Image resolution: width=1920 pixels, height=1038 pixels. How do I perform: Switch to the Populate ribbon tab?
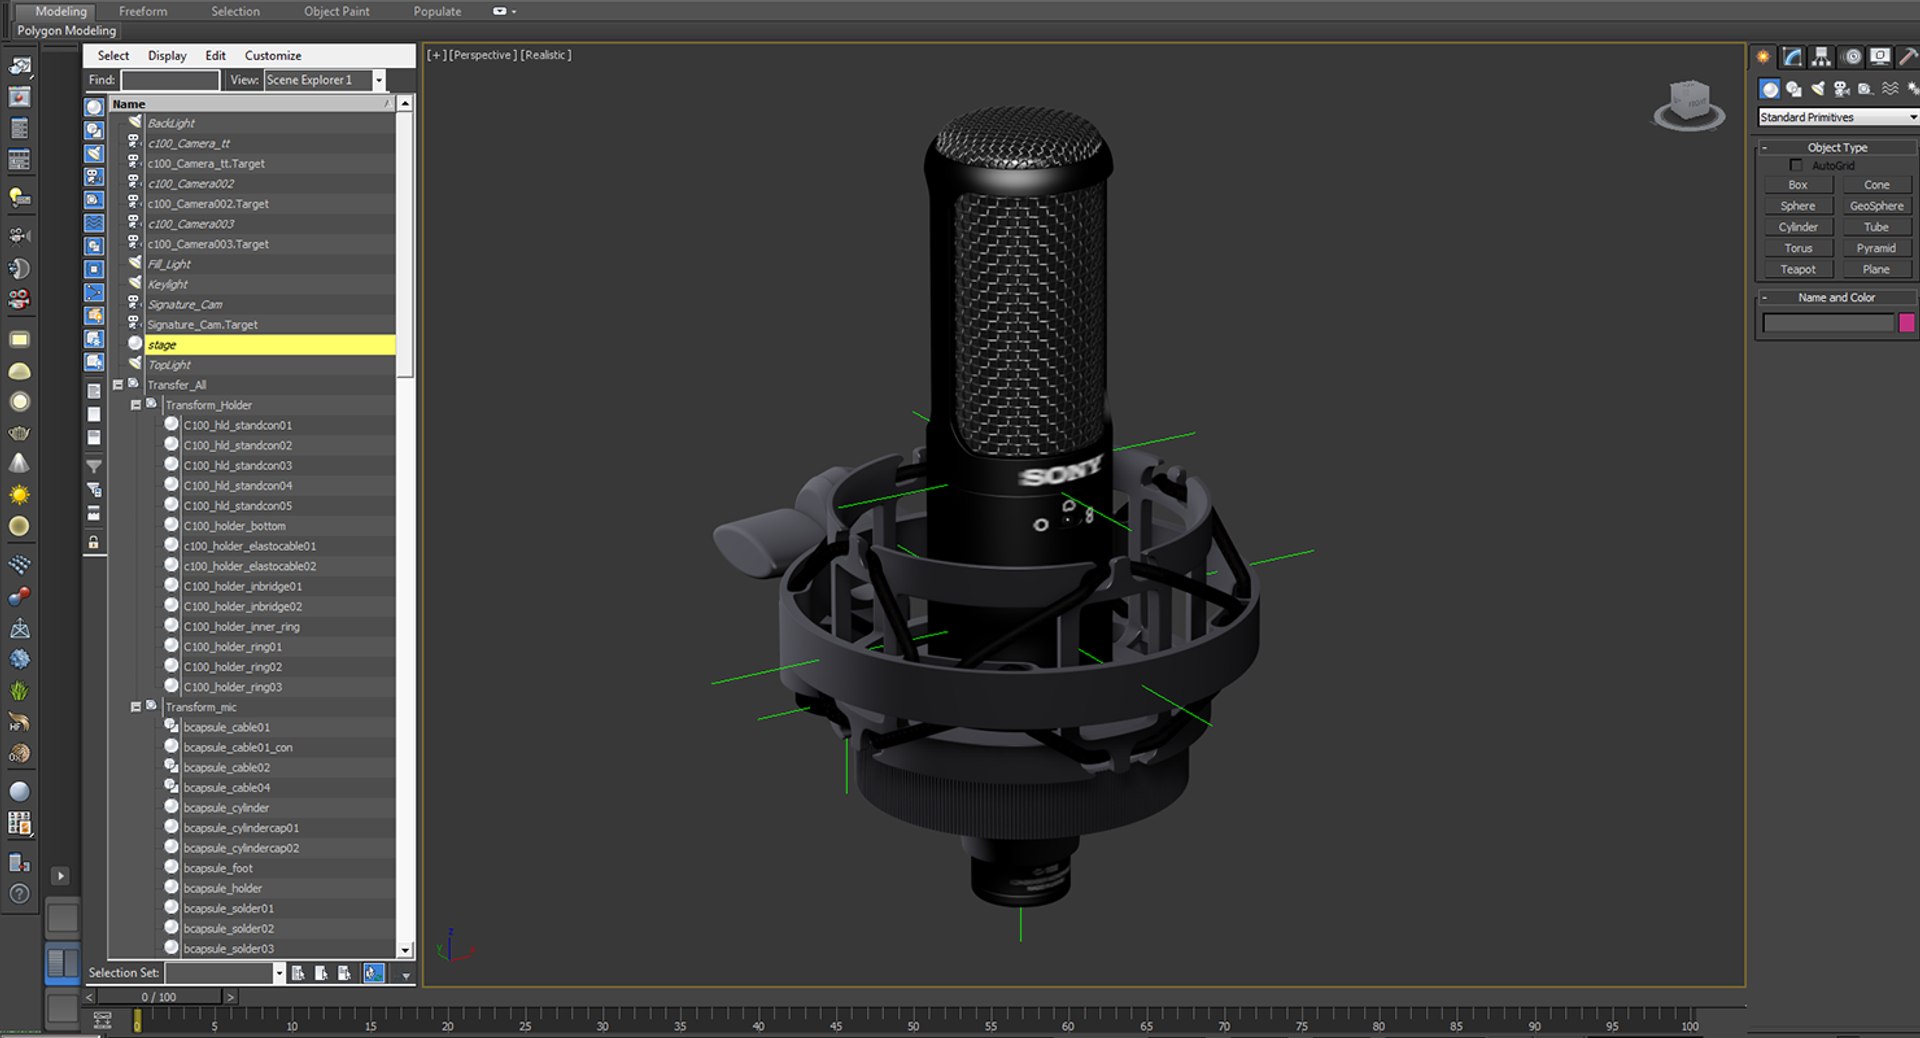(x=437, y=11)
